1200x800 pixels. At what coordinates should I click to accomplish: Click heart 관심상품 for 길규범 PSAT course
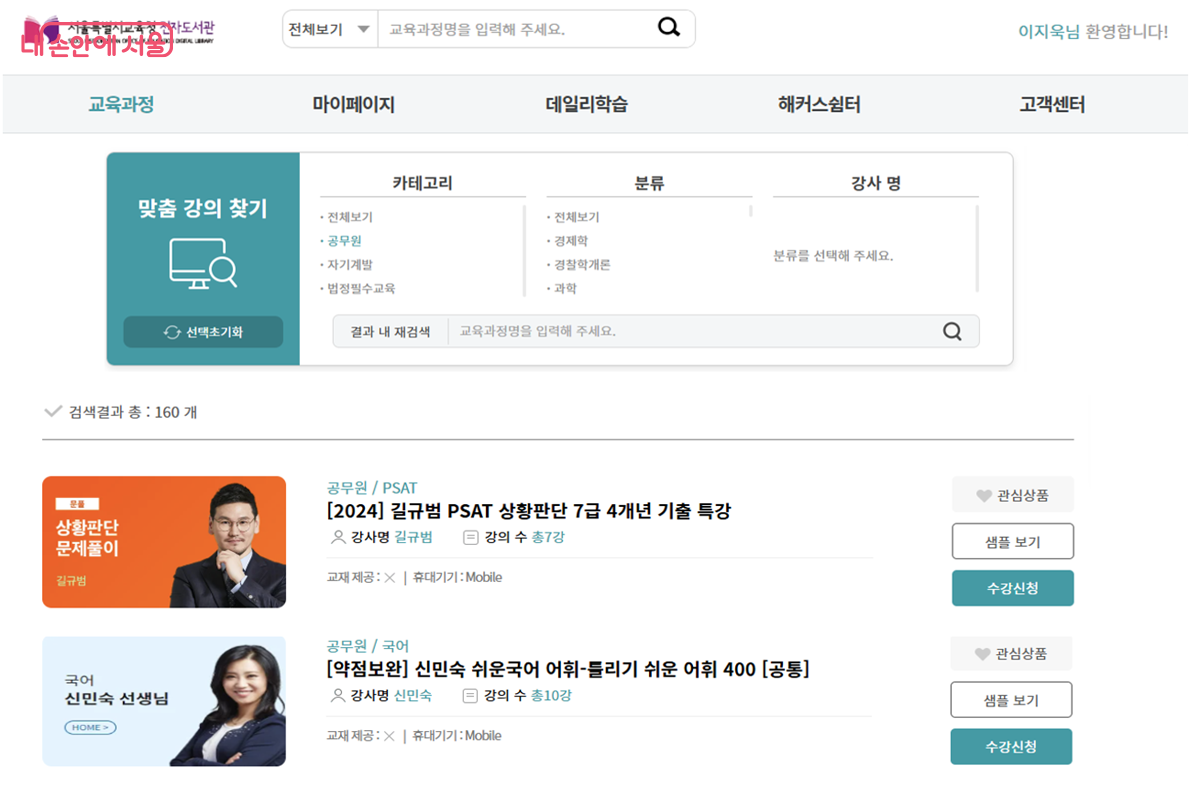pyautogui.click(x=1011, y=495)
